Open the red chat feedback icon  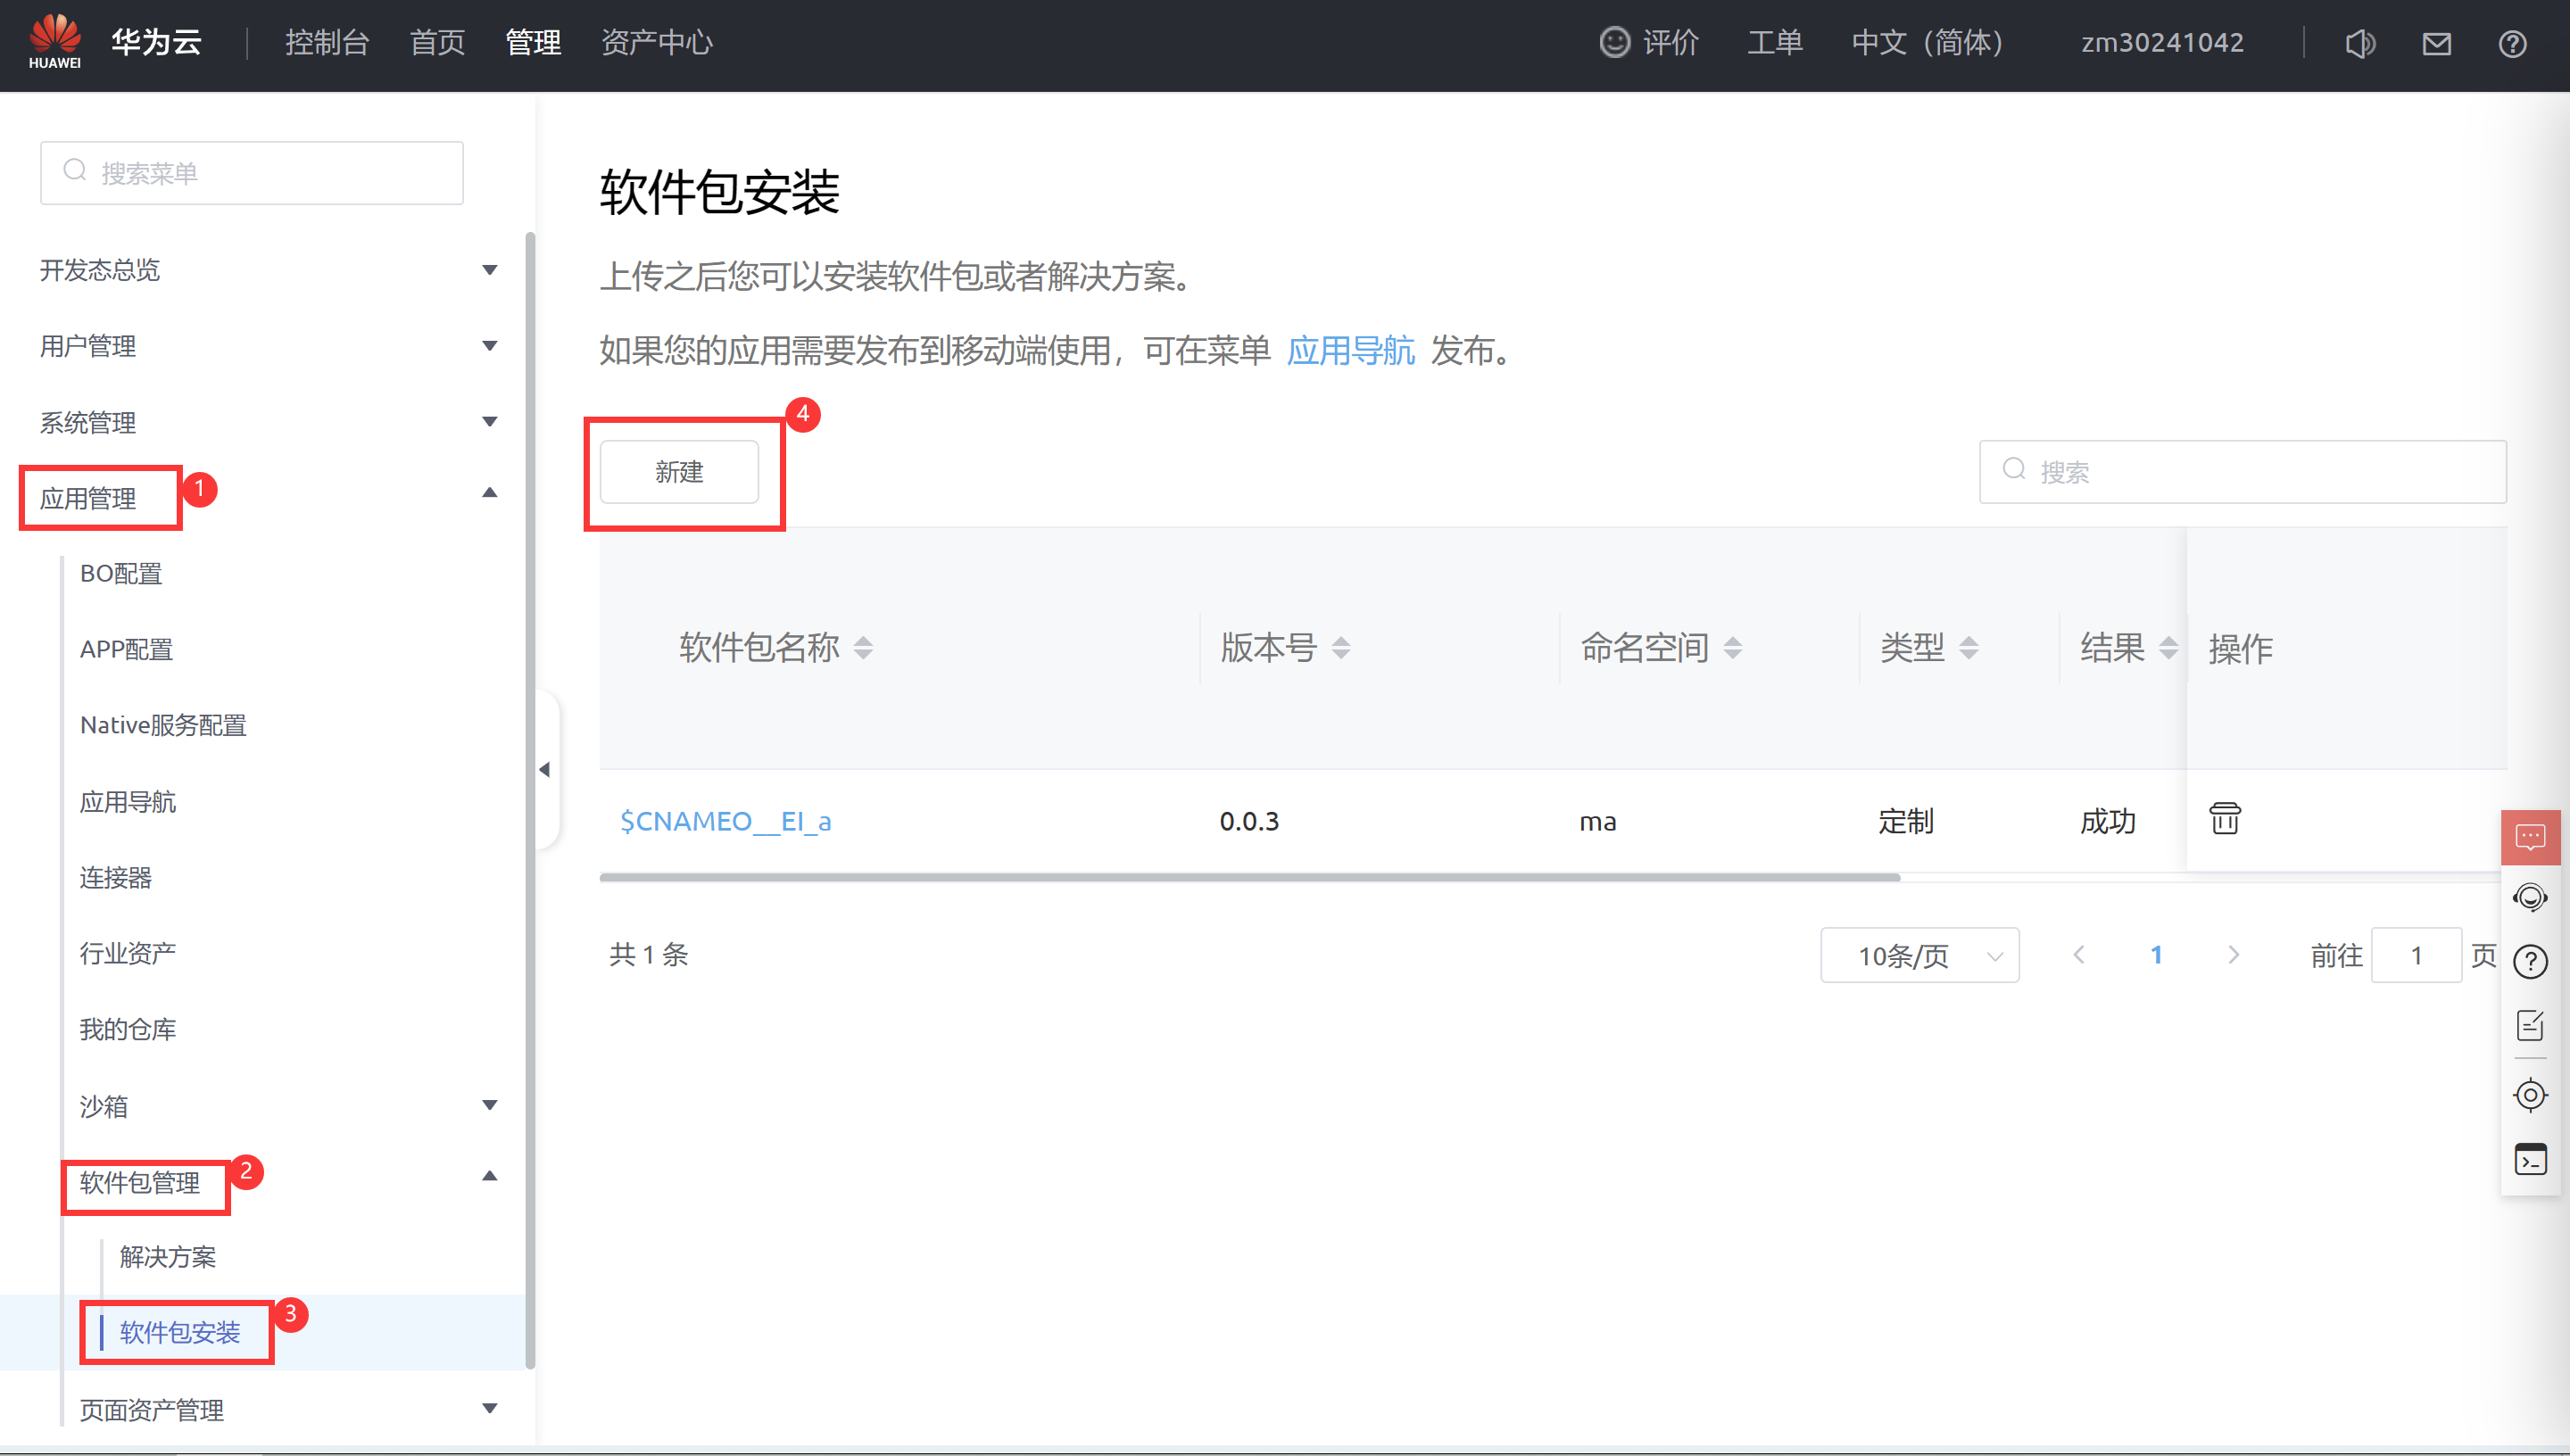click(2530, 836)
